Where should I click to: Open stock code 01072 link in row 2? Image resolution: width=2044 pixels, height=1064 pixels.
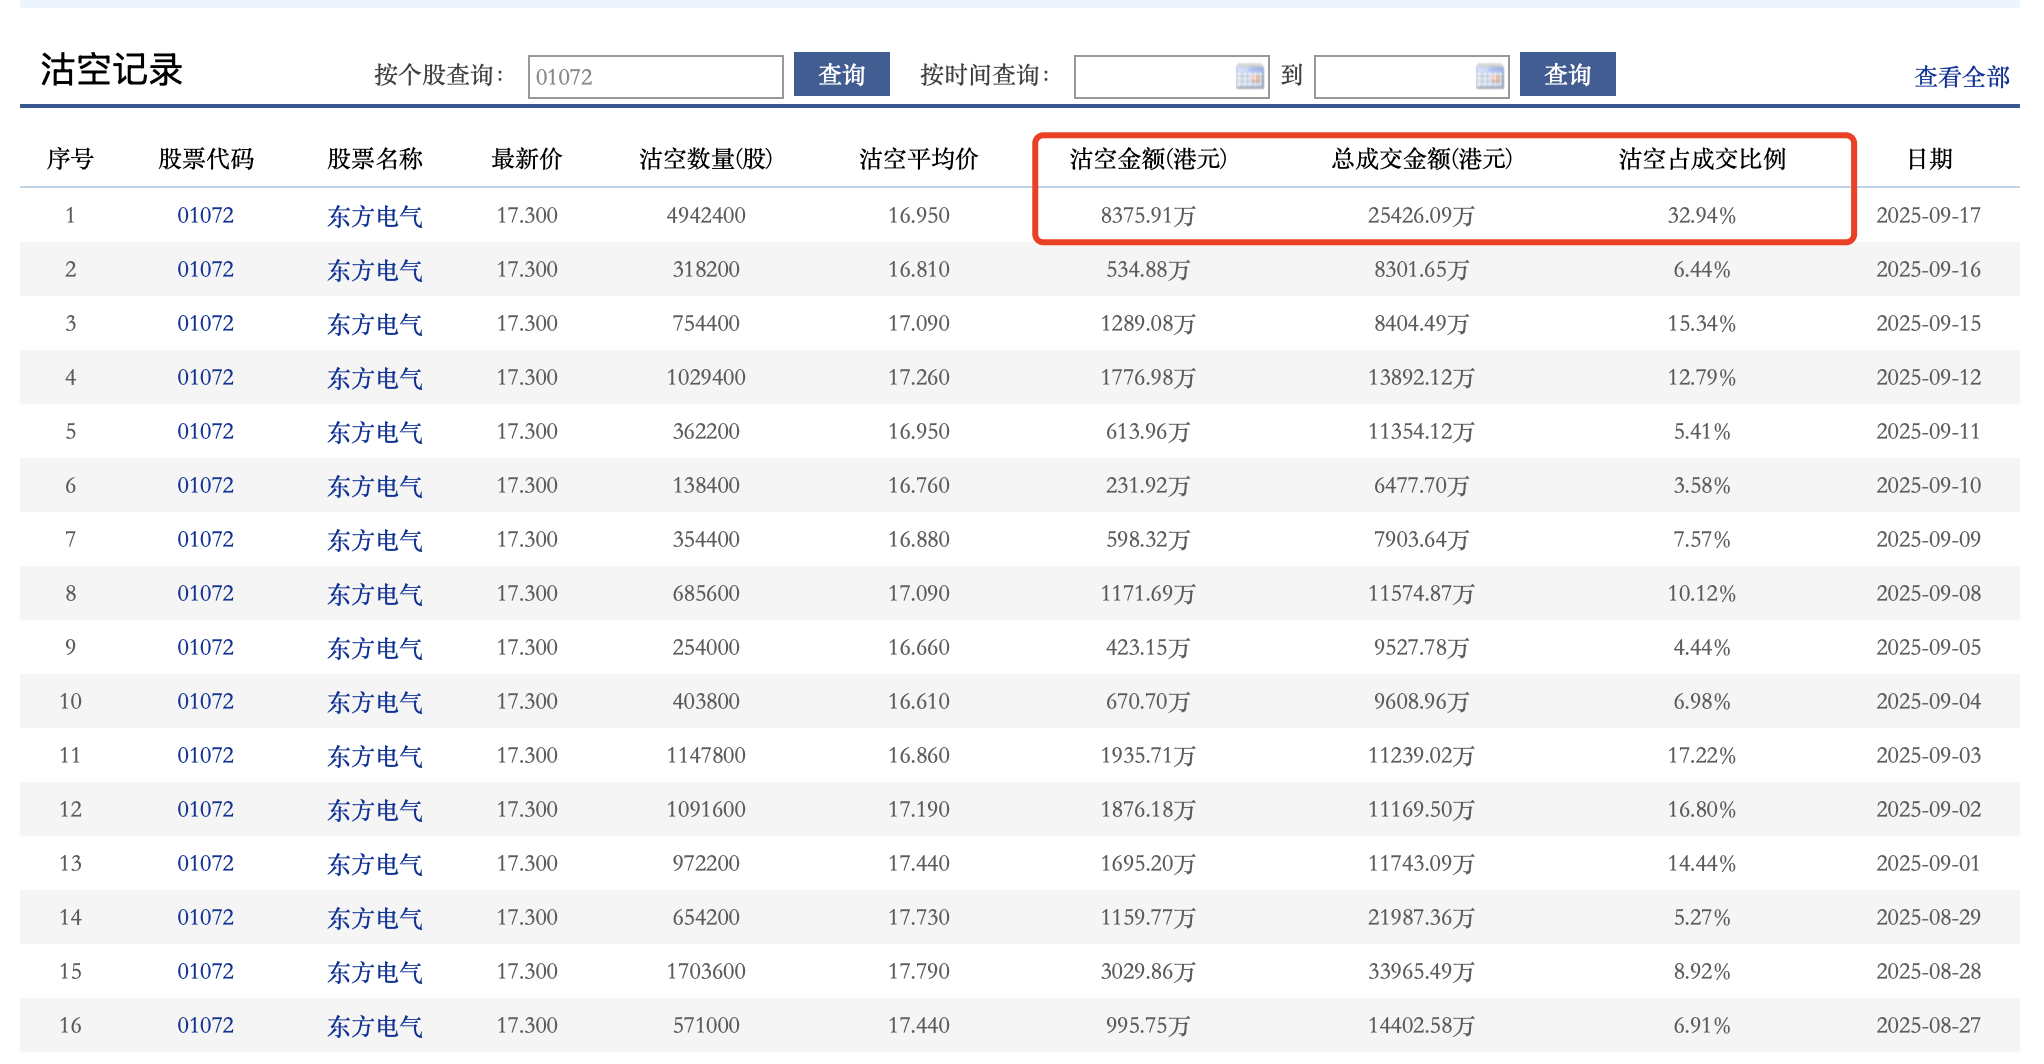pyautogui.click(x=205, y=269)
